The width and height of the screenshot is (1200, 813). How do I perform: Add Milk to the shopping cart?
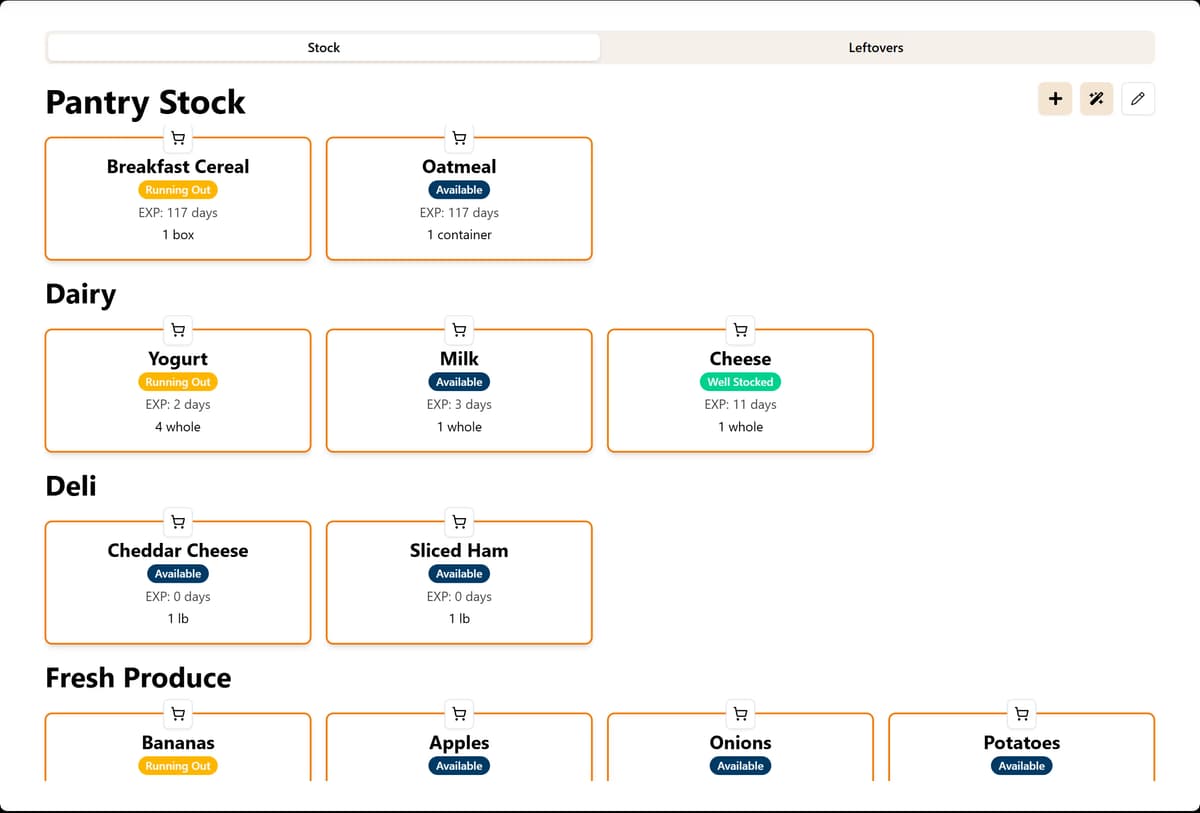(x=459, y=330)
